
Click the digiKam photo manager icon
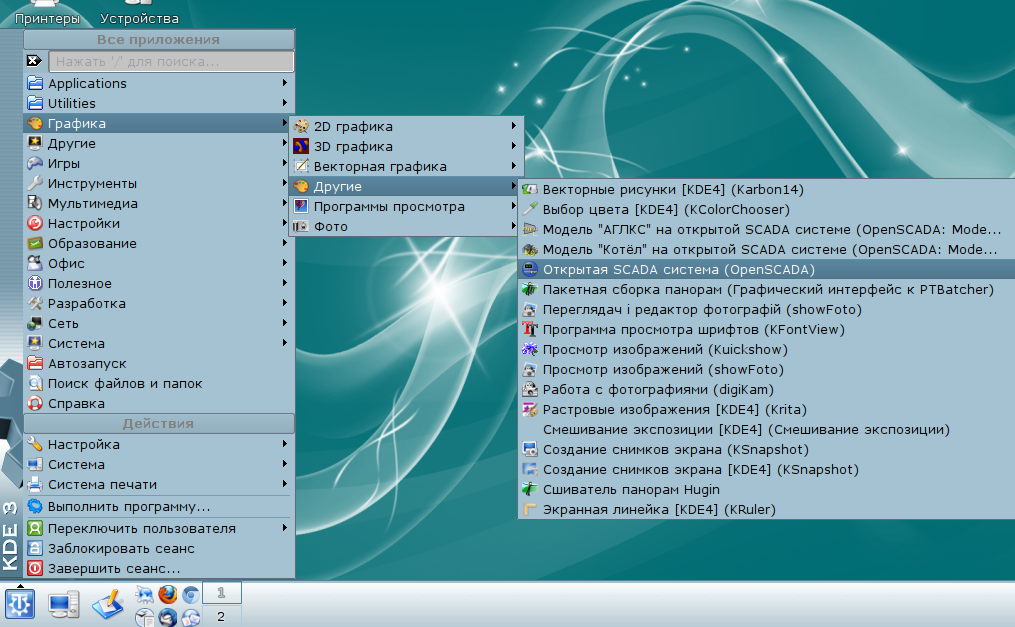[530, 390]
